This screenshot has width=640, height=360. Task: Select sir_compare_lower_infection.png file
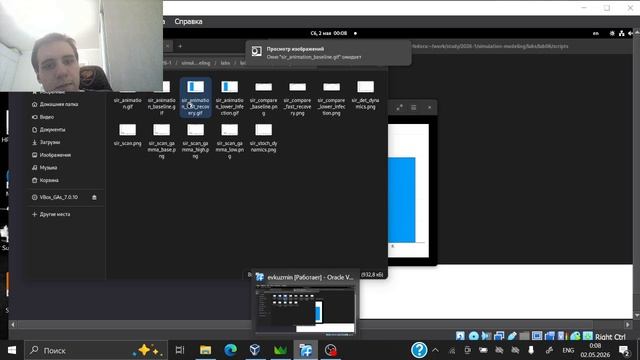coord(331,97)
